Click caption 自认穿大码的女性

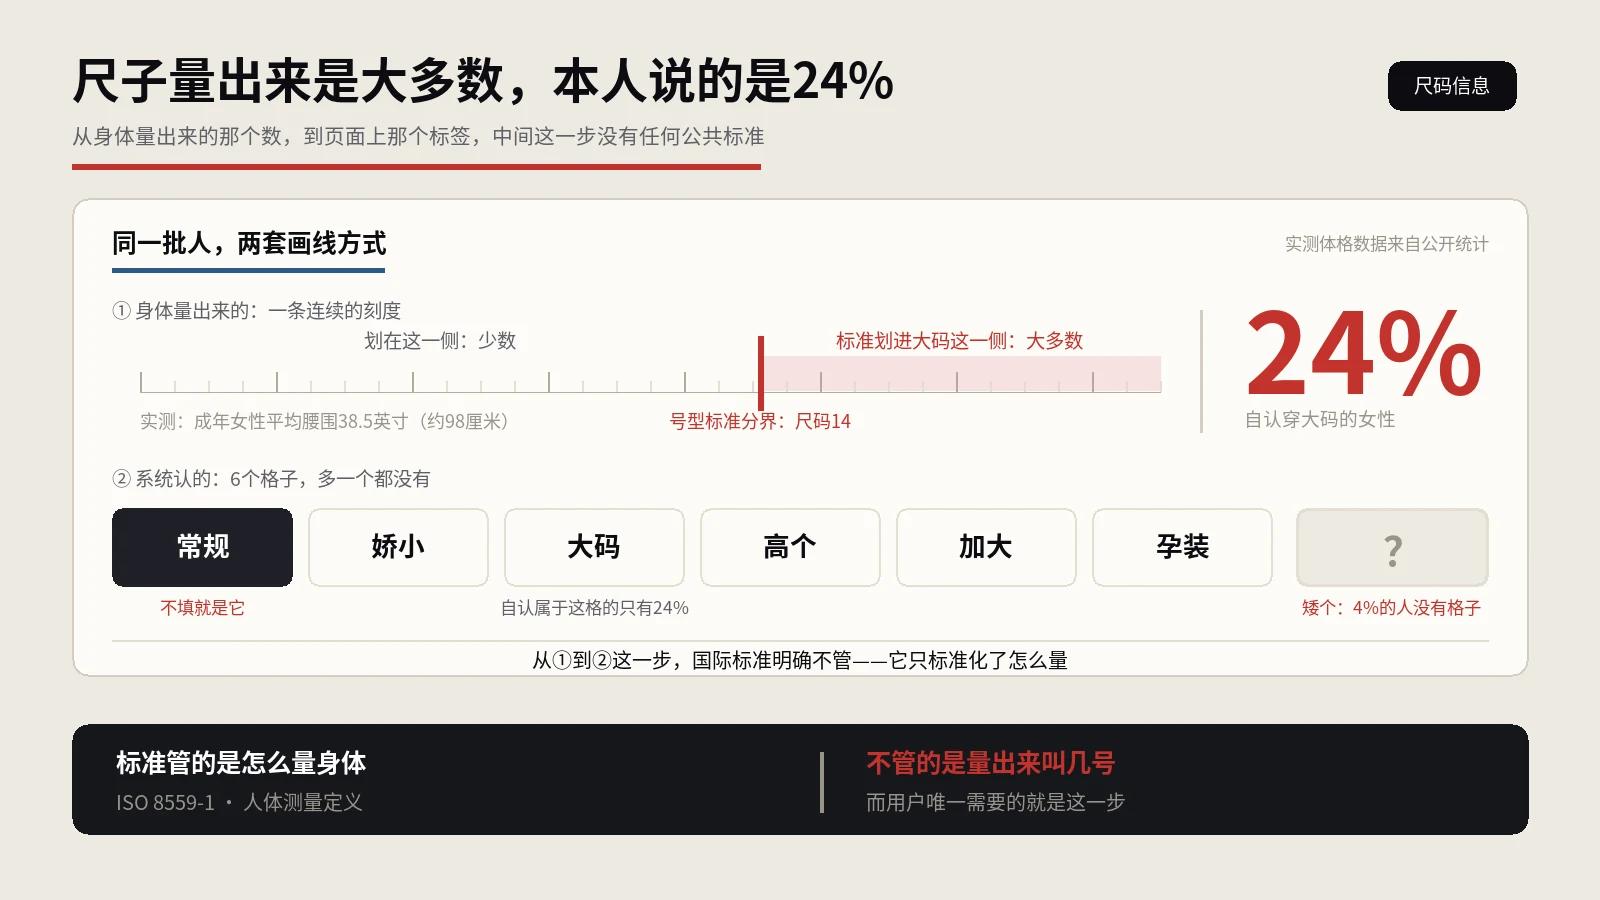tap(1320, 419)
